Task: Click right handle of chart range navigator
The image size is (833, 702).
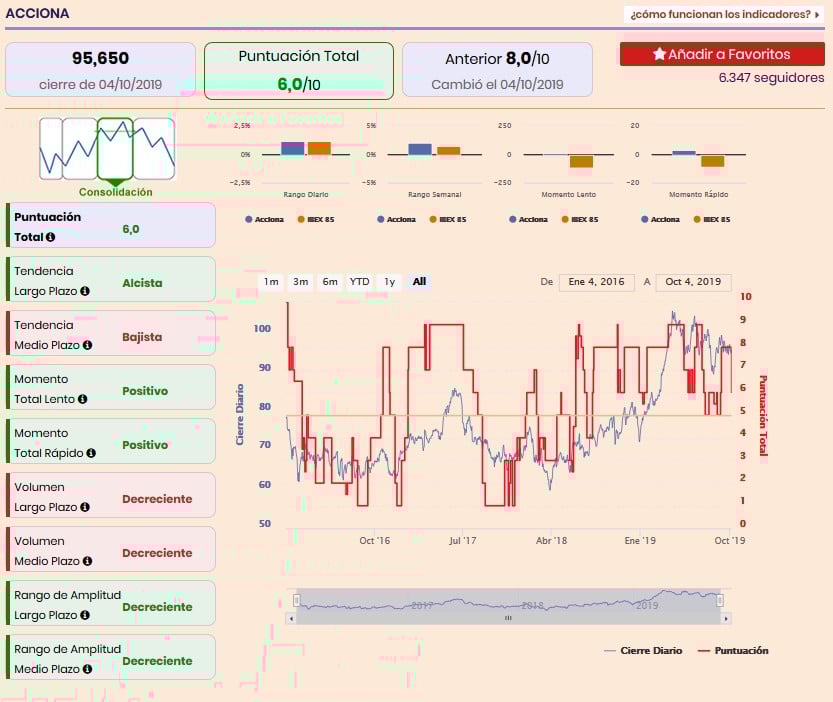Action: (720, 600)
